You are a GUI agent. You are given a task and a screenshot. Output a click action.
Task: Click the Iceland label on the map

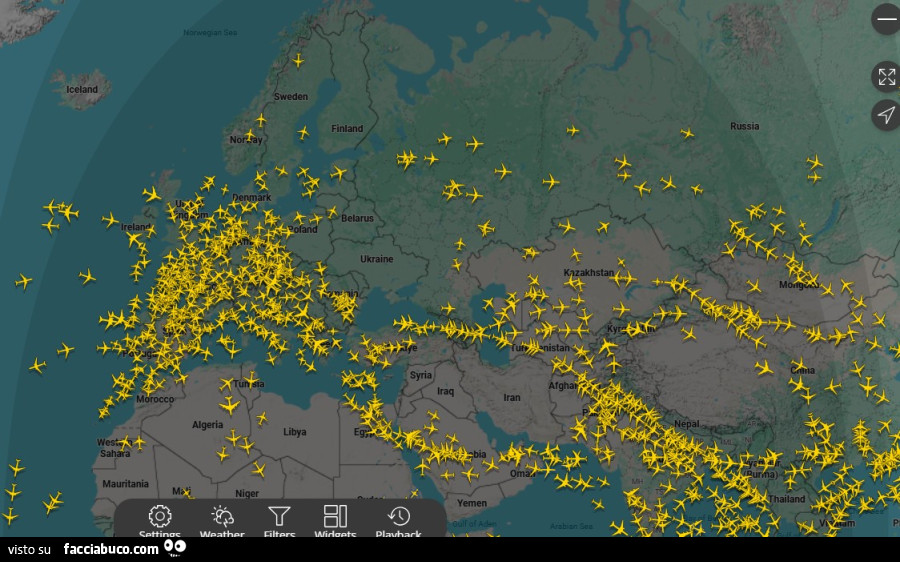[x=82, y=89]
